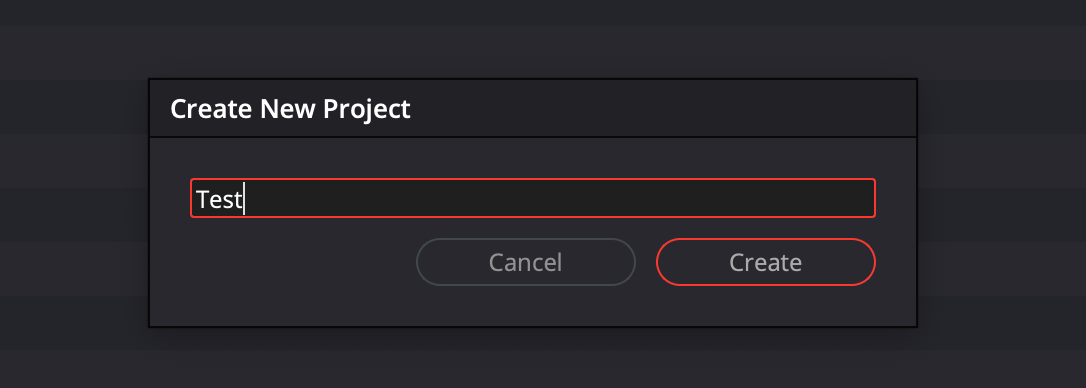The image size is (1086, 388).
Task: Click the Create New Project heading text
Action: pos(290,109)
